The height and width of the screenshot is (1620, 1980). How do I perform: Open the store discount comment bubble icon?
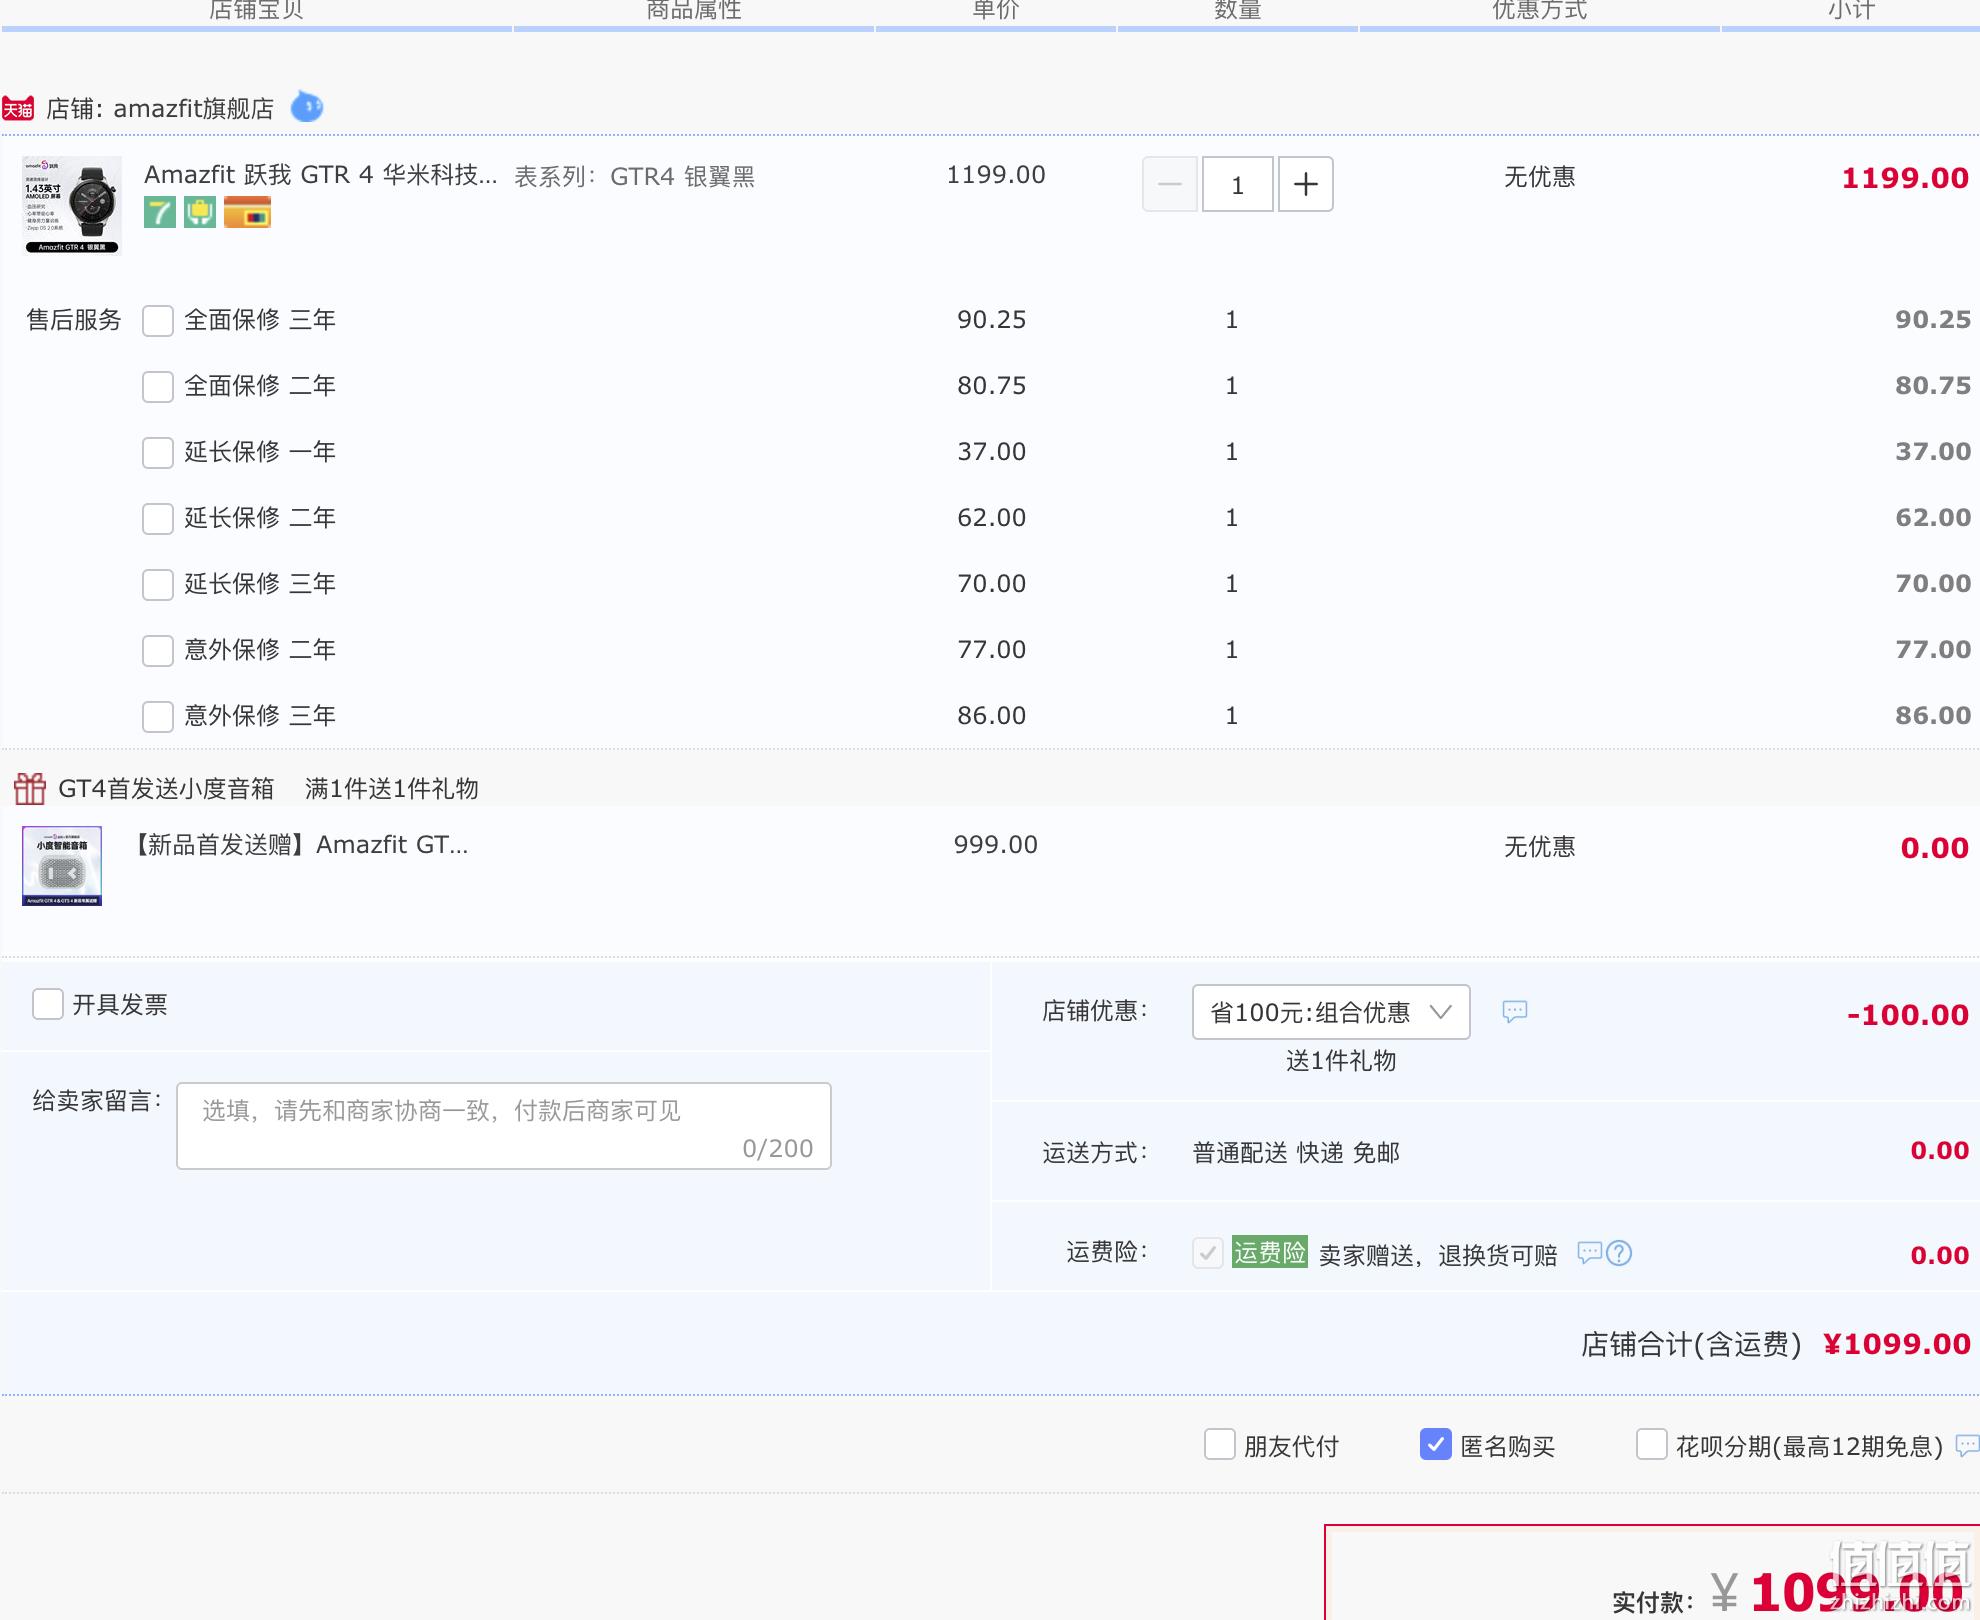tap(1515, 1011)
